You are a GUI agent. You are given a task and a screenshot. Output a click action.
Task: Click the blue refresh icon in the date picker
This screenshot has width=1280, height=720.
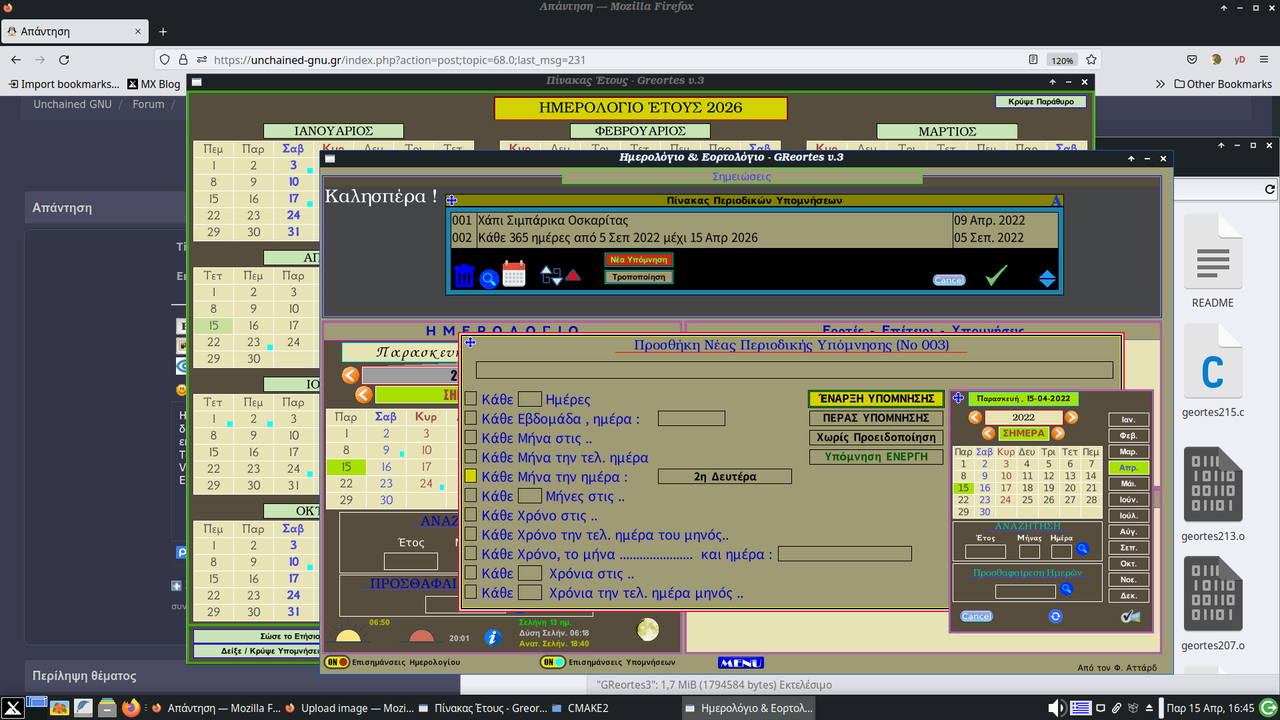click(x=1055, y=616)
